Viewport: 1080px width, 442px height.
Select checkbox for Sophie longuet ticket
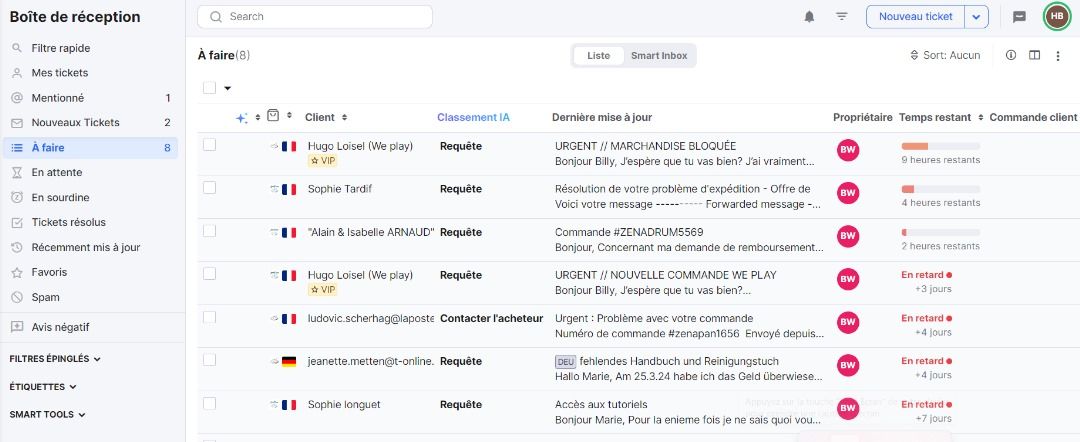(209, 403)
